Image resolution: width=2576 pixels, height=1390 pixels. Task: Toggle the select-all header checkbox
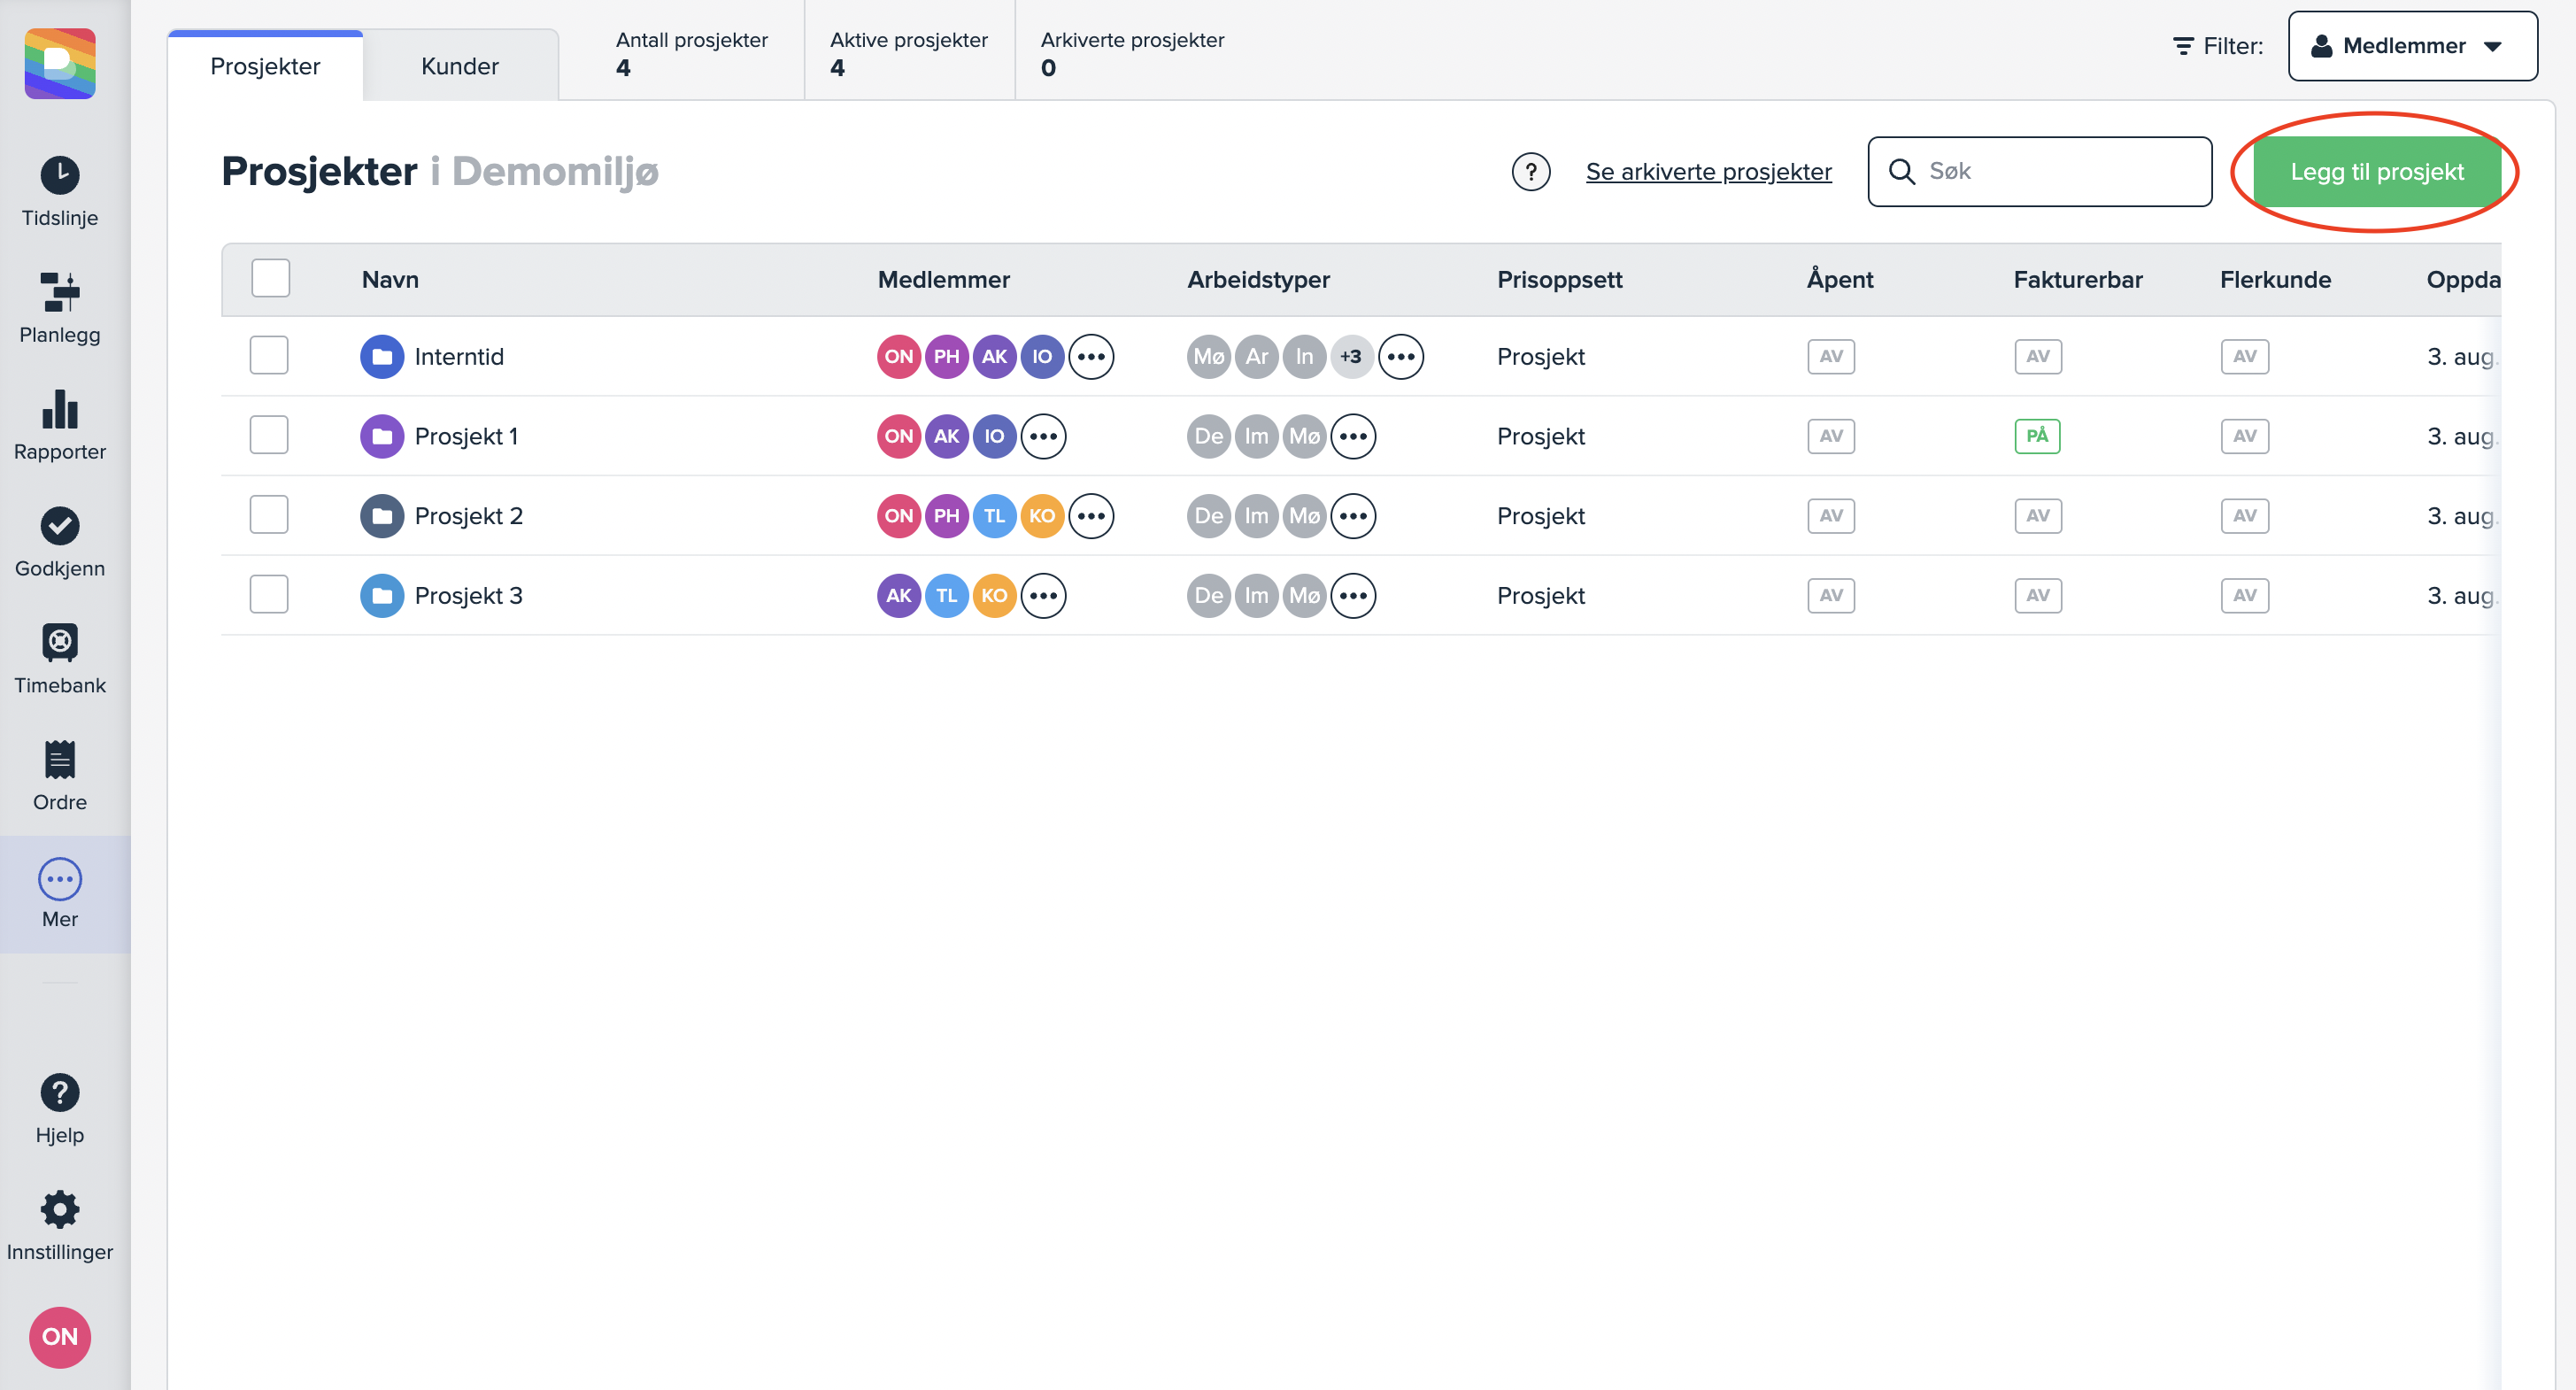[x=270, y=279]
